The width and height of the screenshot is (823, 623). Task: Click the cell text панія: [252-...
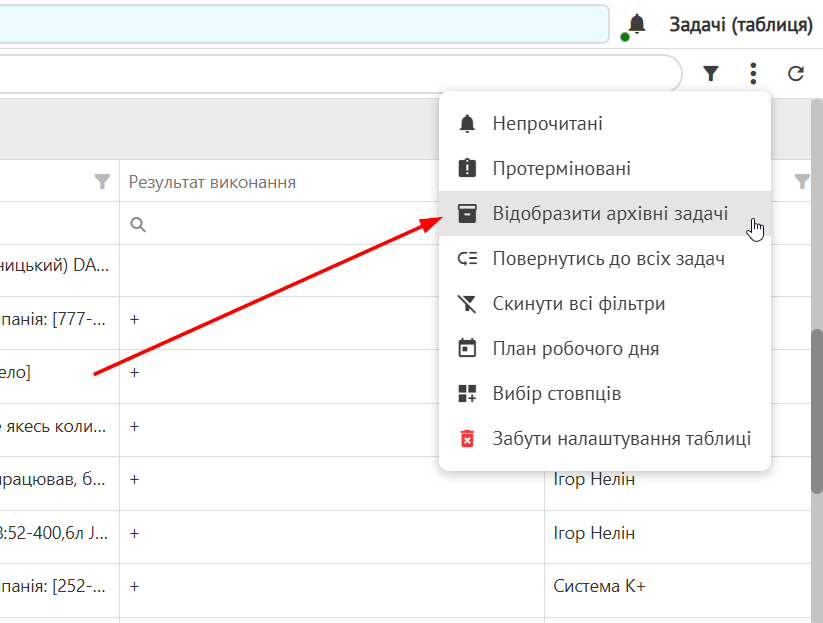tap(53, 586)
